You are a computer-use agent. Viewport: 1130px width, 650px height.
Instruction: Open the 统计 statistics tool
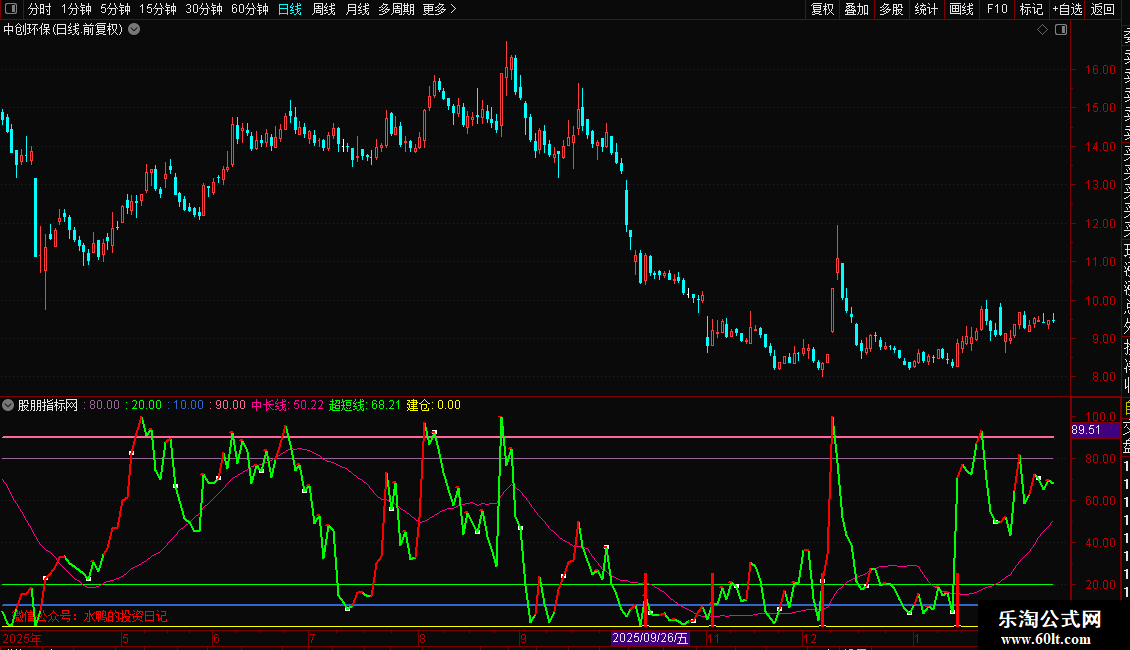(x=926, y=9)
